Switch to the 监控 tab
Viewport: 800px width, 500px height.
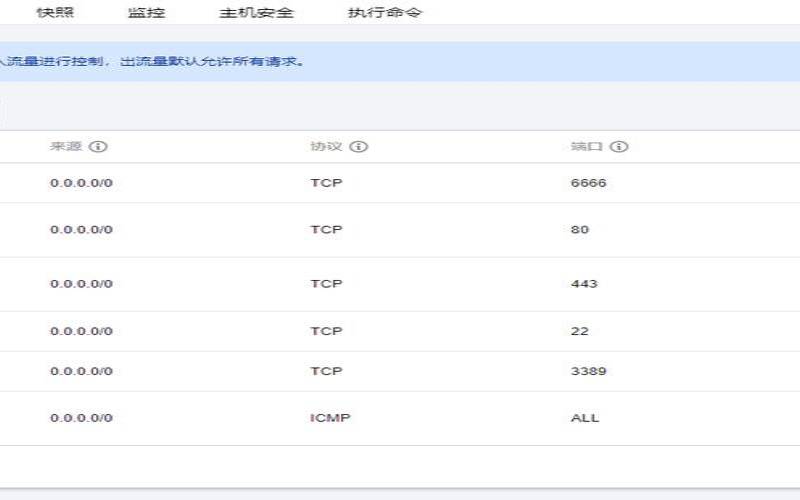pyautogui.click(x=146, y=12)
